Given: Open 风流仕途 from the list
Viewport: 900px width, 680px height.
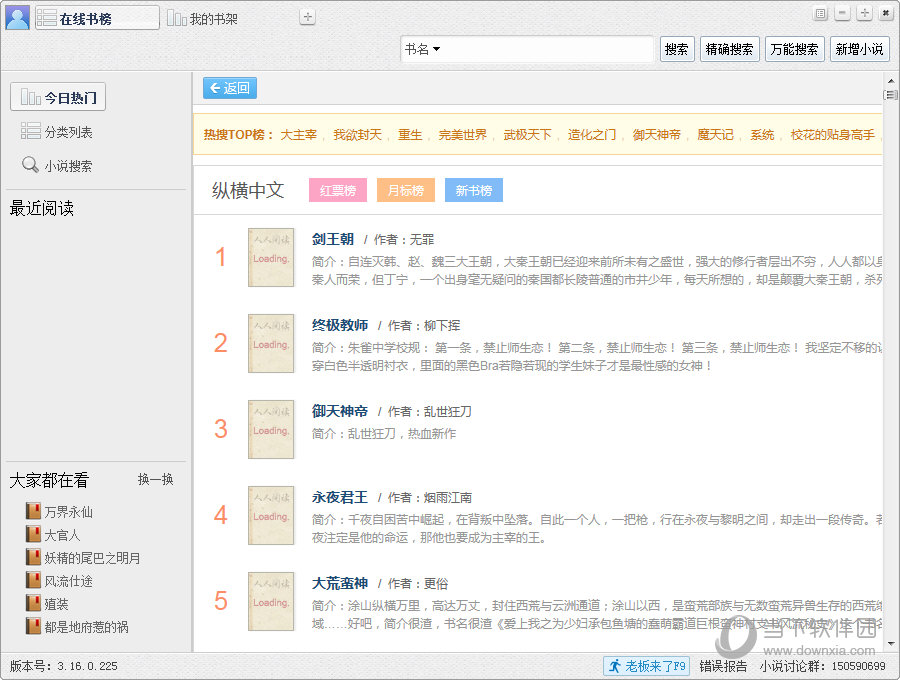Looking at the screenshot, I should 68,581.
